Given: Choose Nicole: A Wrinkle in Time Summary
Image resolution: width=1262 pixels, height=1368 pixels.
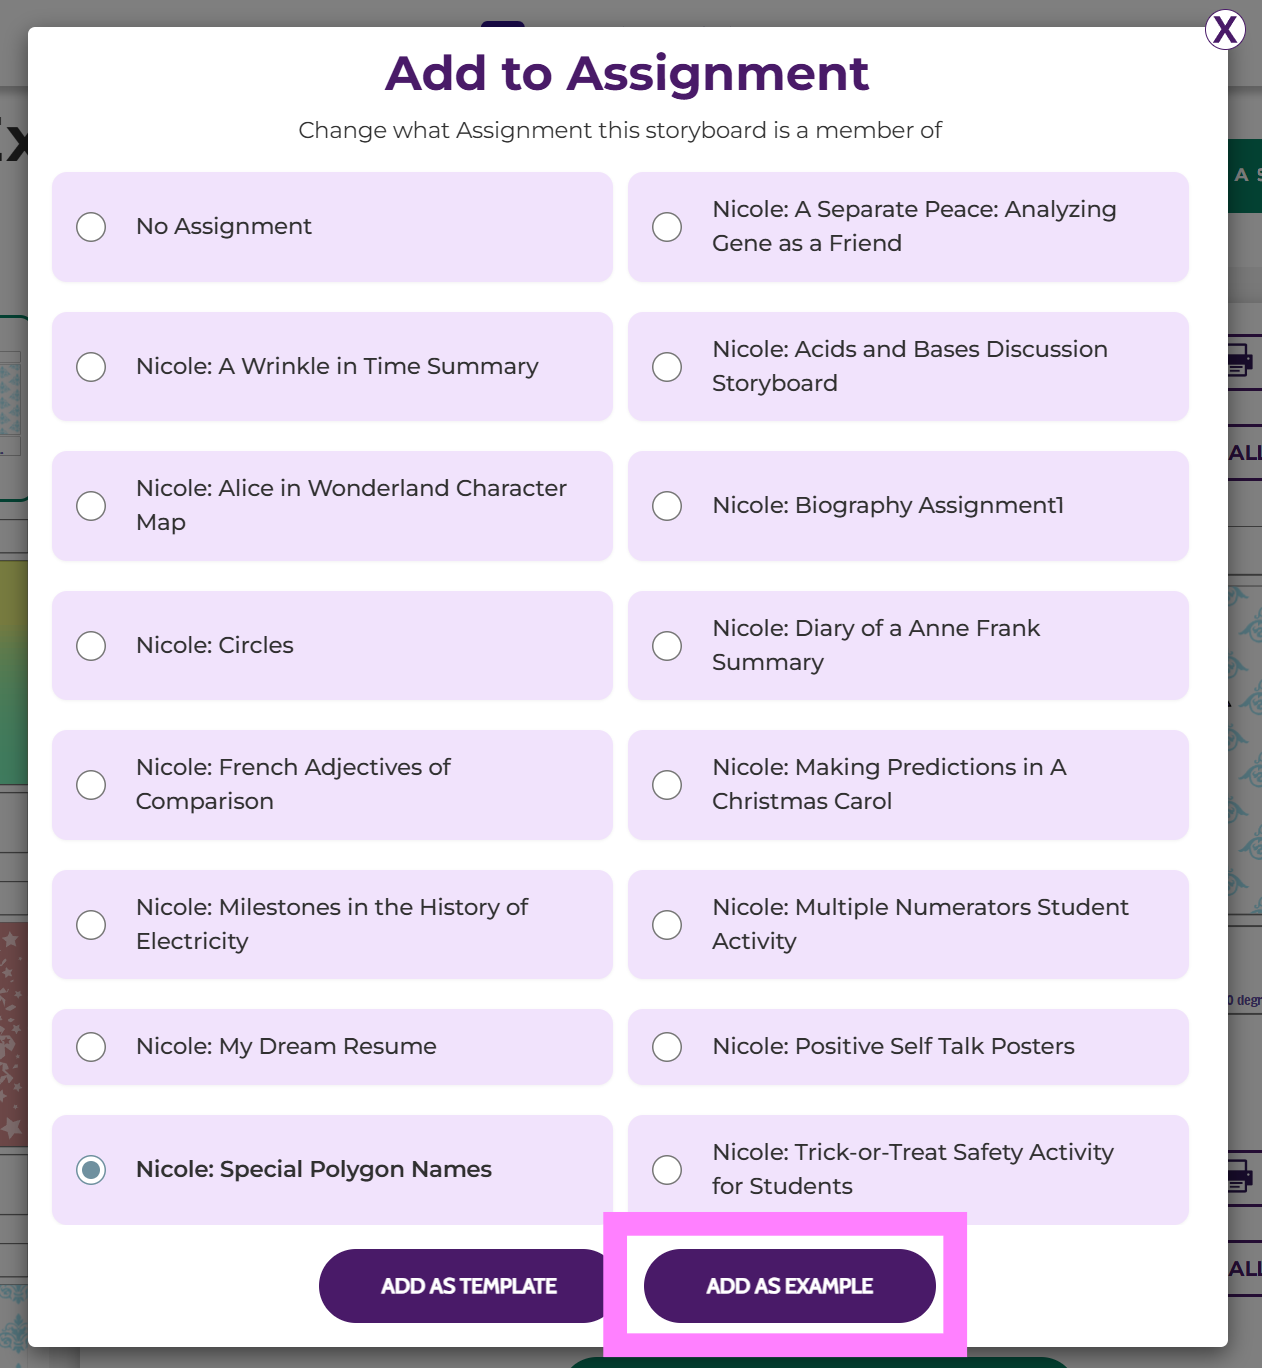Looking at the screenshot, I should [91, 367].
